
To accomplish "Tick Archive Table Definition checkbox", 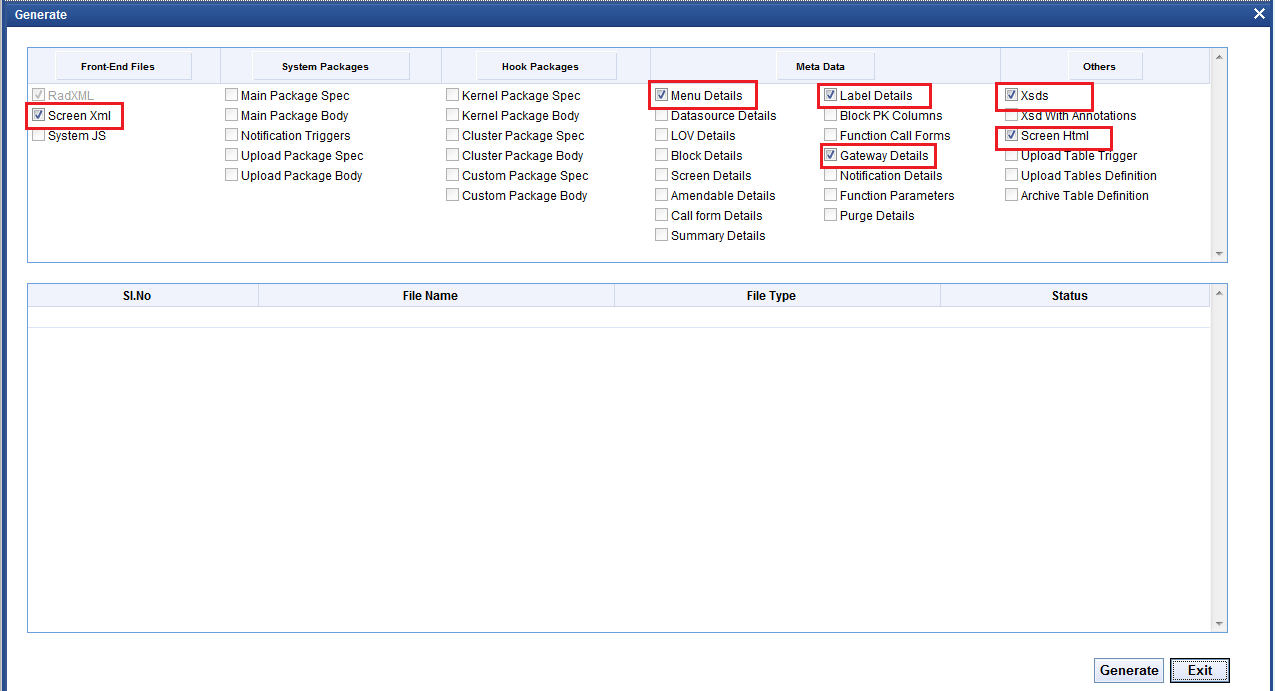I will point(1012,196).
